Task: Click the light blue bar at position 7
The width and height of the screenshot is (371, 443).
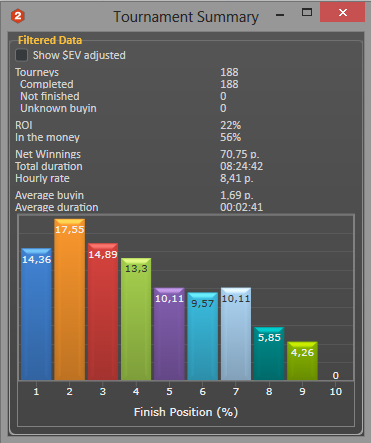Action: (236, 334)
